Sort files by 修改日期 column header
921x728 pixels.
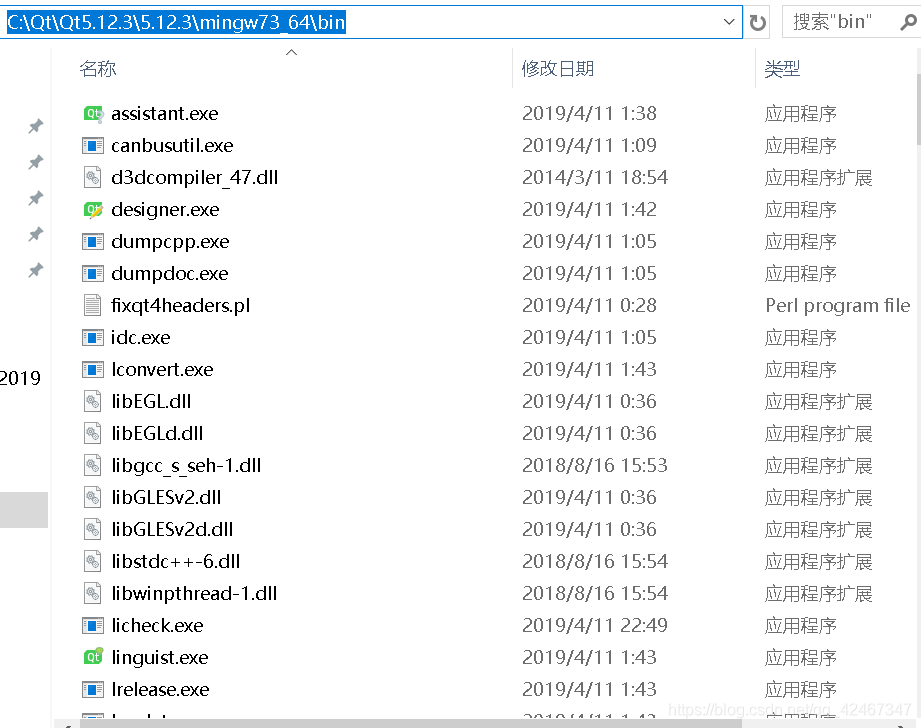(557, 69)
